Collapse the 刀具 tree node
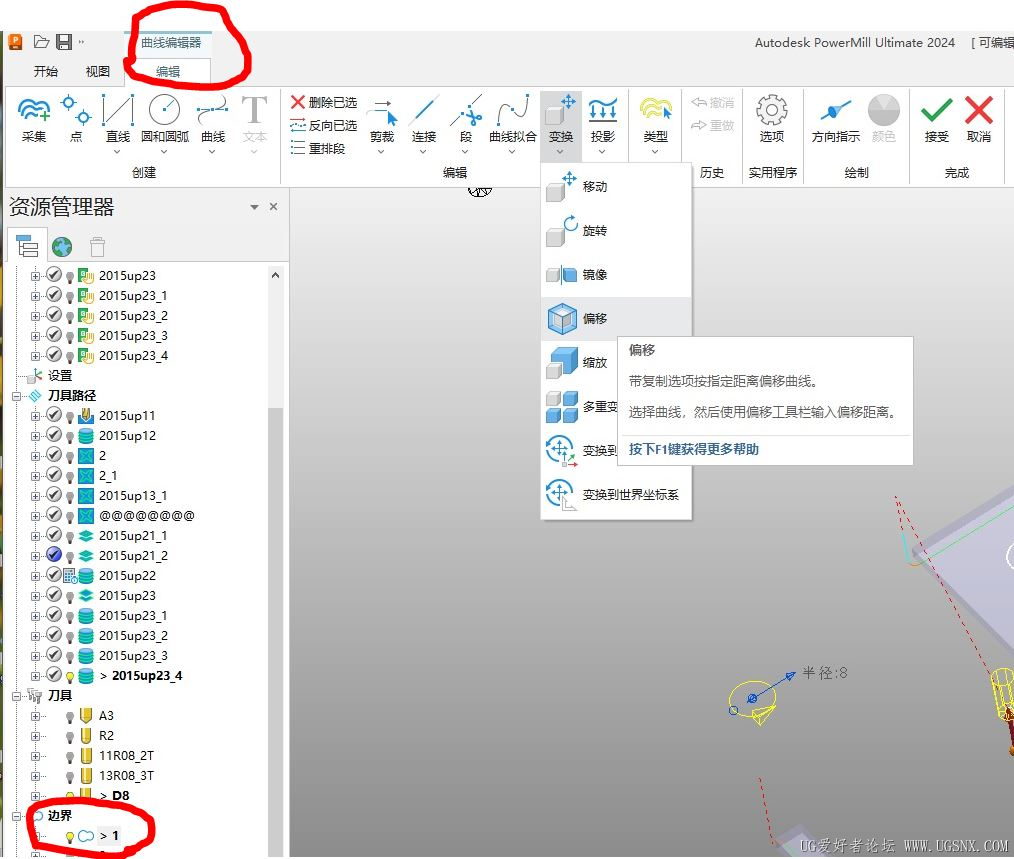Viewport: 1014px width, 859px height. (x=16, y=696)
